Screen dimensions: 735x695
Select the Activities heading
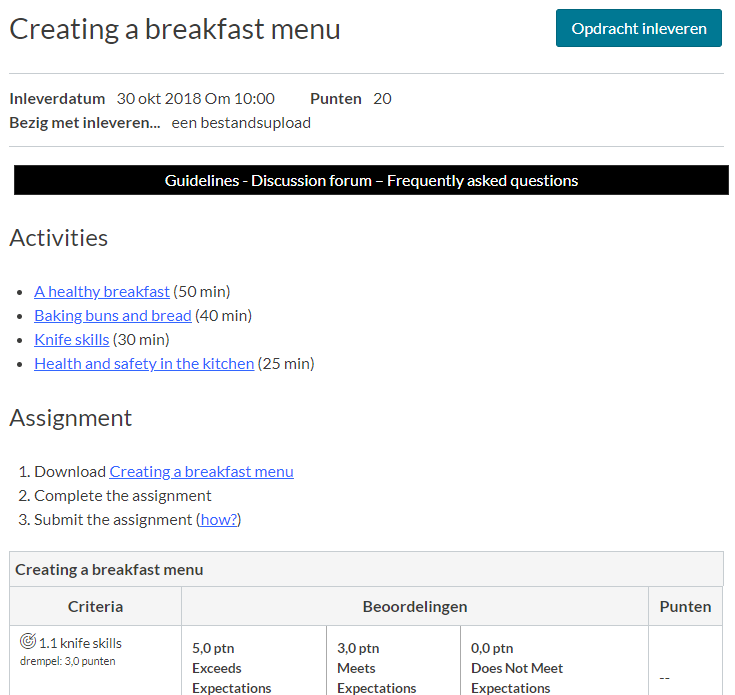[x=59, y=238]
